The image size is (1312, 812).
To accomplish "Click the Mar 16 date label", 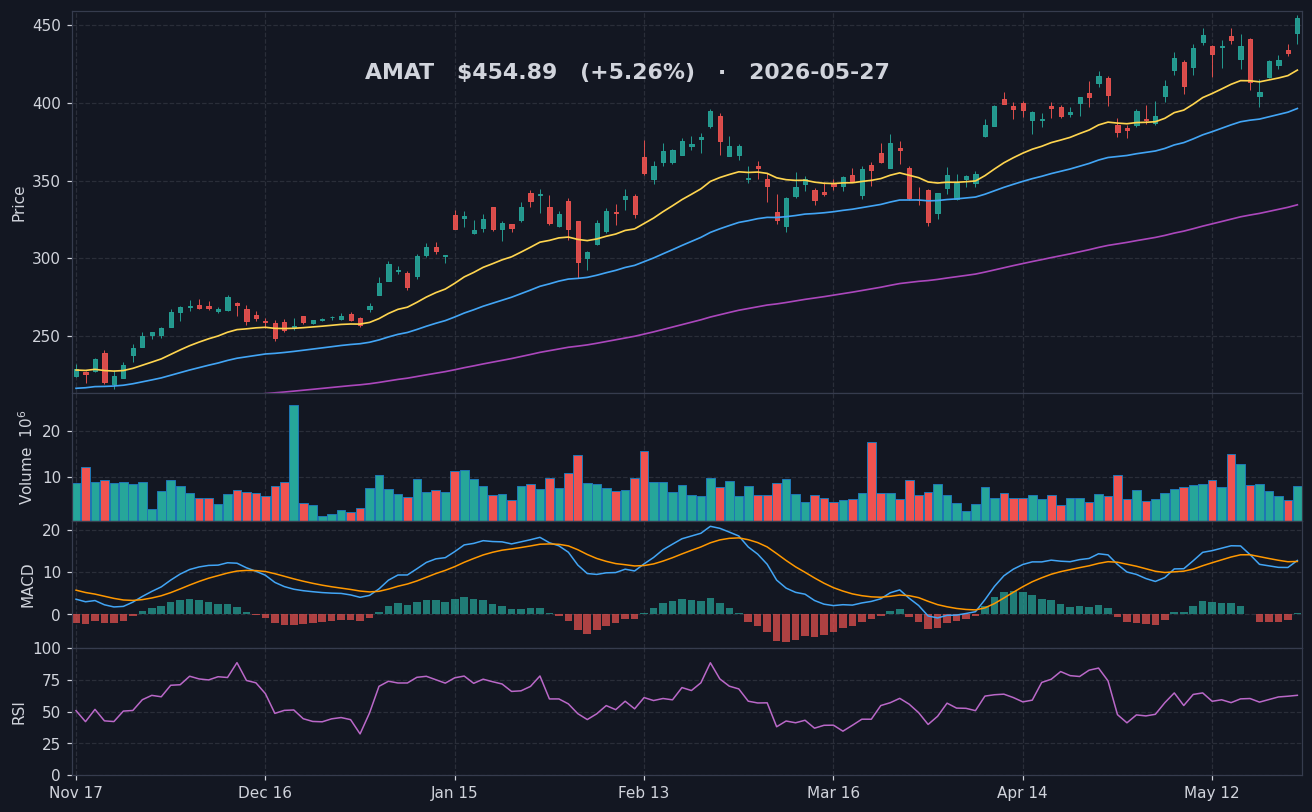I will [x=833, y=791].
